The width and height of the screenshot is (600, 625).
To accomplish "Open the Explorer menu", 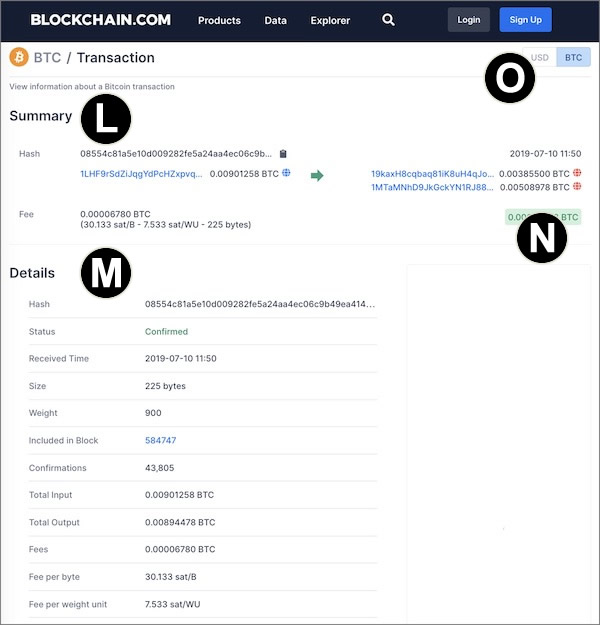I will (x=330, y=20).
